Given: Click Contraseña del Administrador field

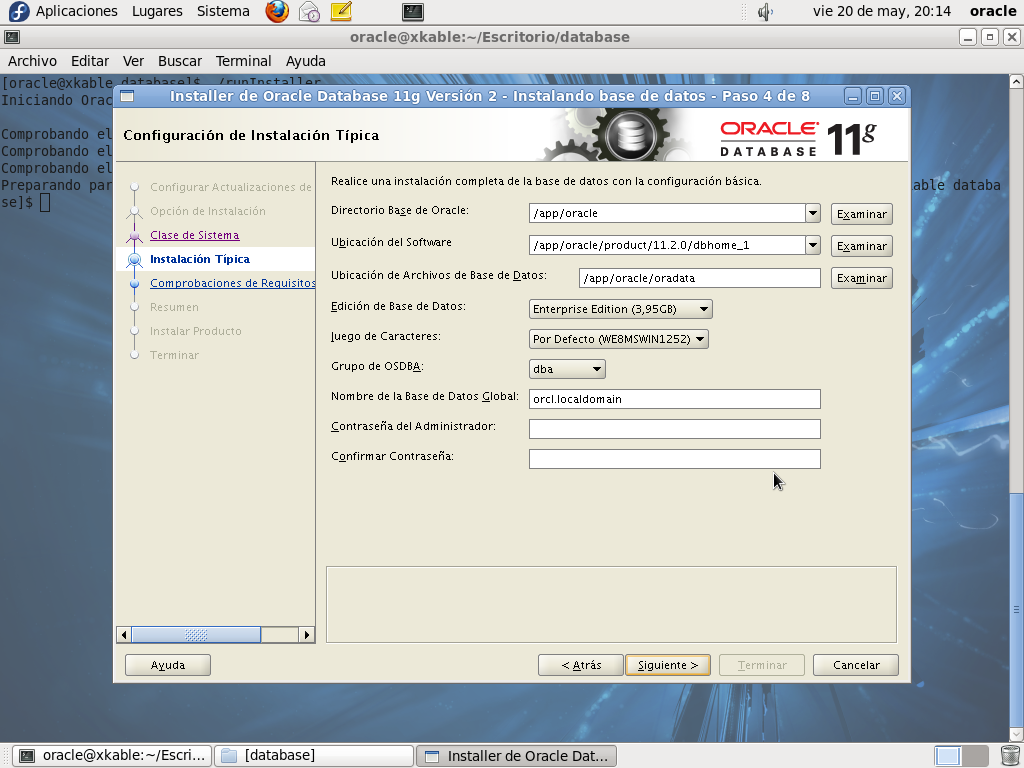Looking at the screenshot, I should click(x=675, y=429).
